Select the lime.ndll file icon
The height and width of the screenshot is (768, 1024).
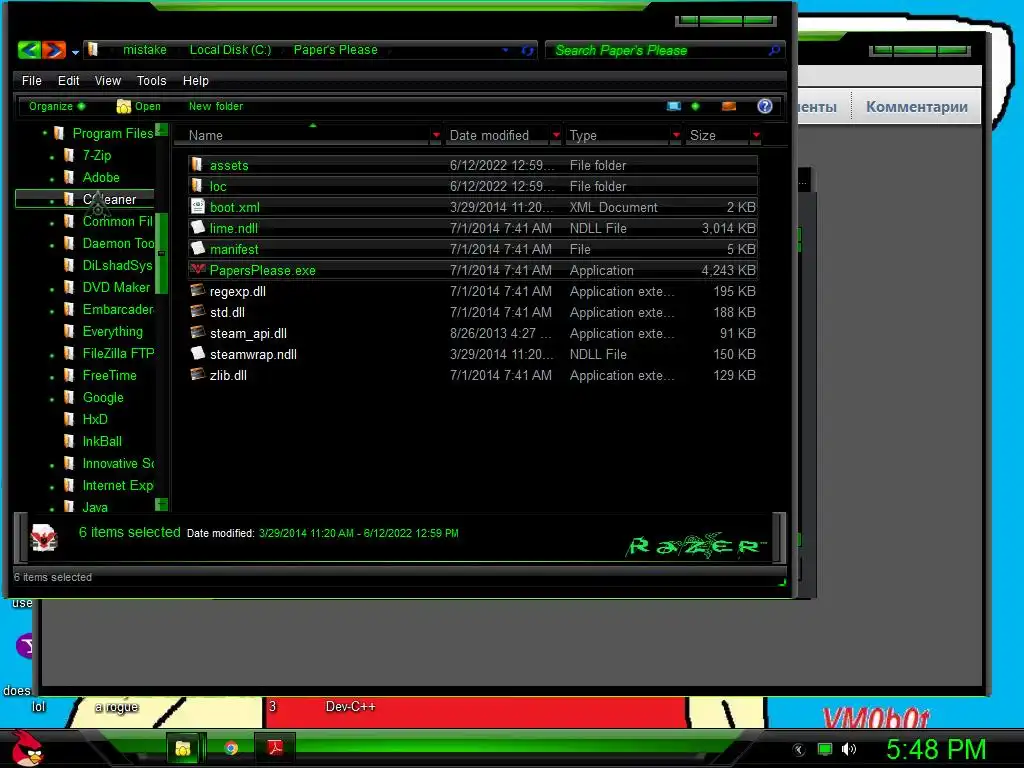coord(197,227)
